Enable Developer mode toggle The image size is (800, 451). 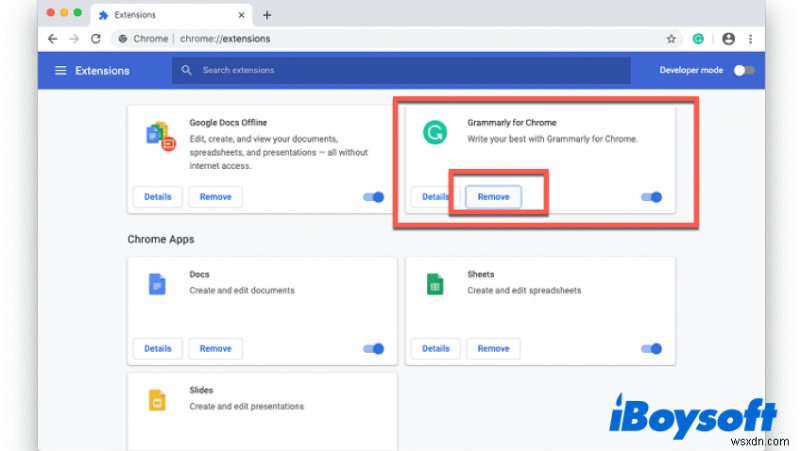[x=743, y=70]
